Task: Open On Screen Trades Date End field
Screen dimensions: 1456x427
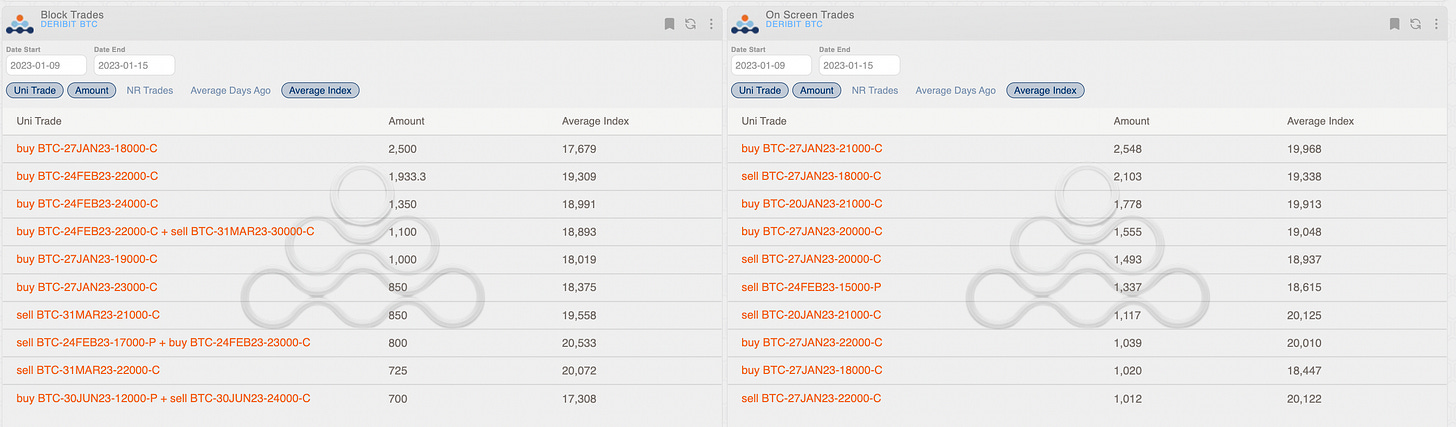Action: 859,65
